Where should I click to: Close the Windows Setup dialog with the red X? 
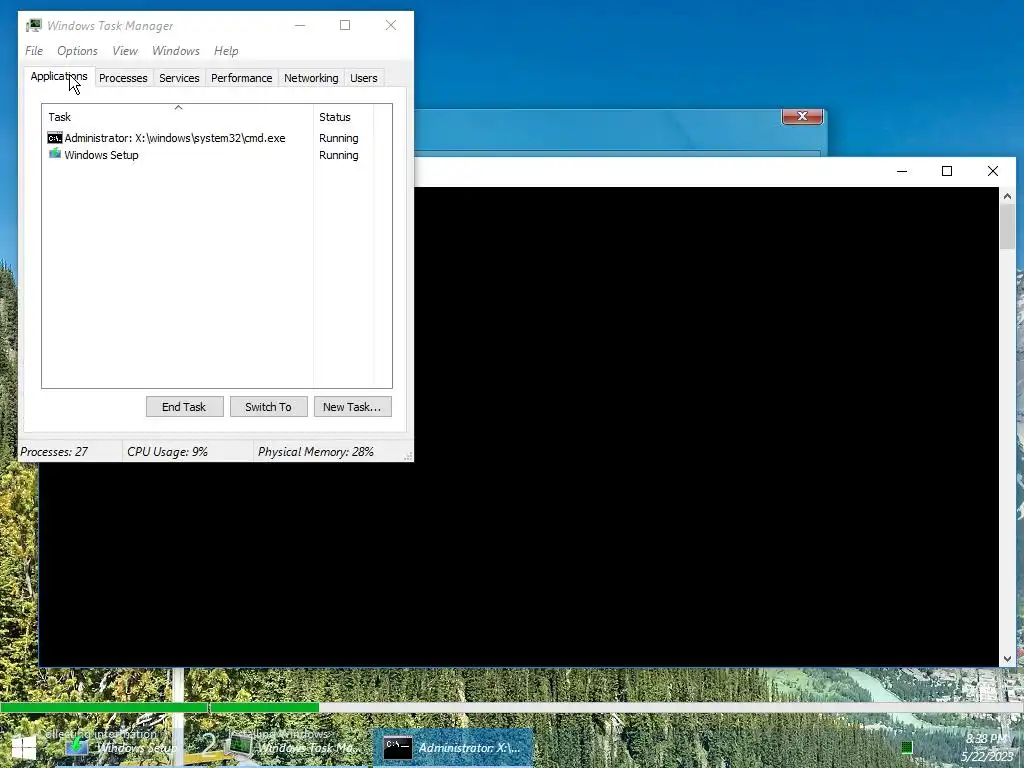[803, 116]
